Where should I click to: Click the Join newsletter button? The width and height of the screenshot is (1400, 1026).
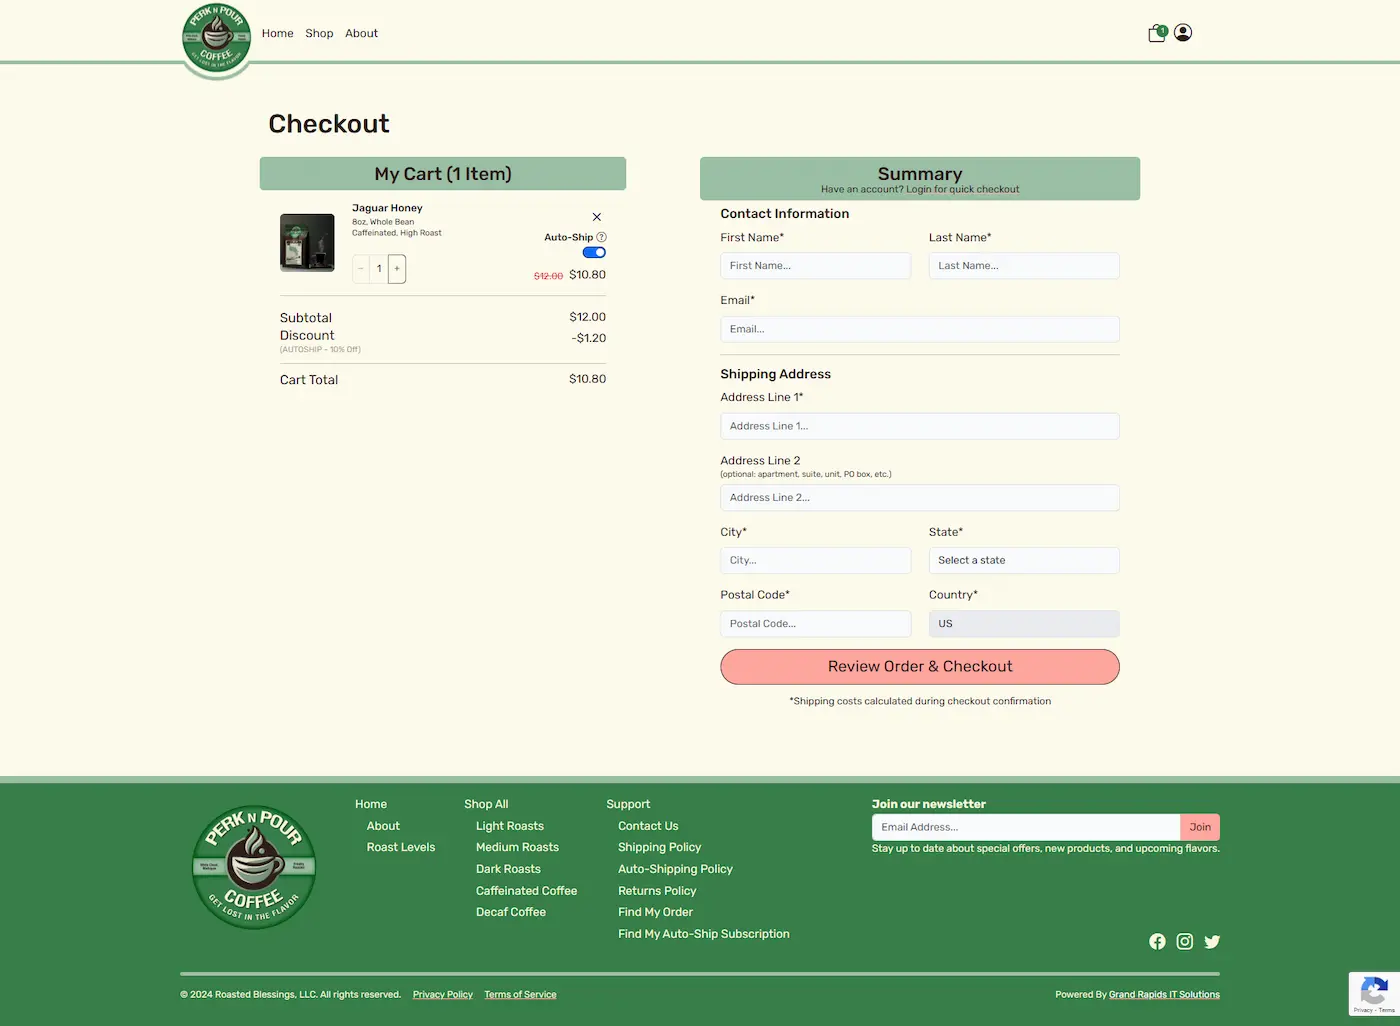pos(1200,827)
